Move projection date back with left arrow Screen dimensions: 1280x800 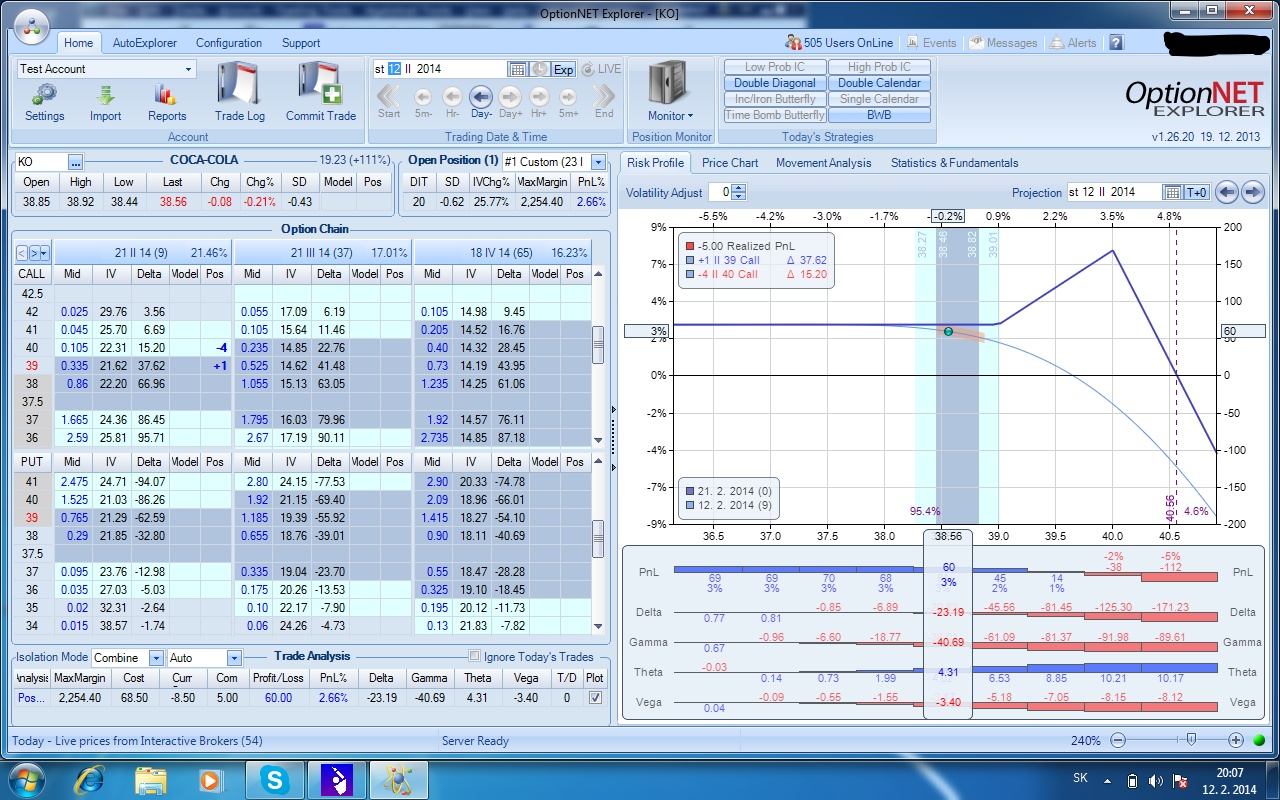(x=1227, y=192)
